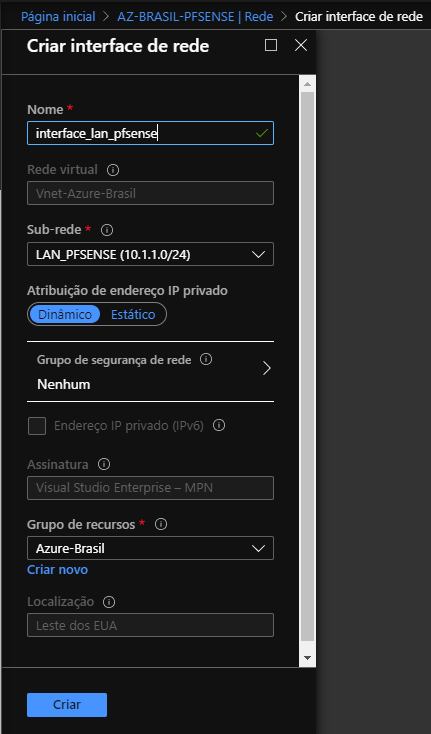Click the Nome input field
The image size is (431, 734).
click(x=150, y=133)
